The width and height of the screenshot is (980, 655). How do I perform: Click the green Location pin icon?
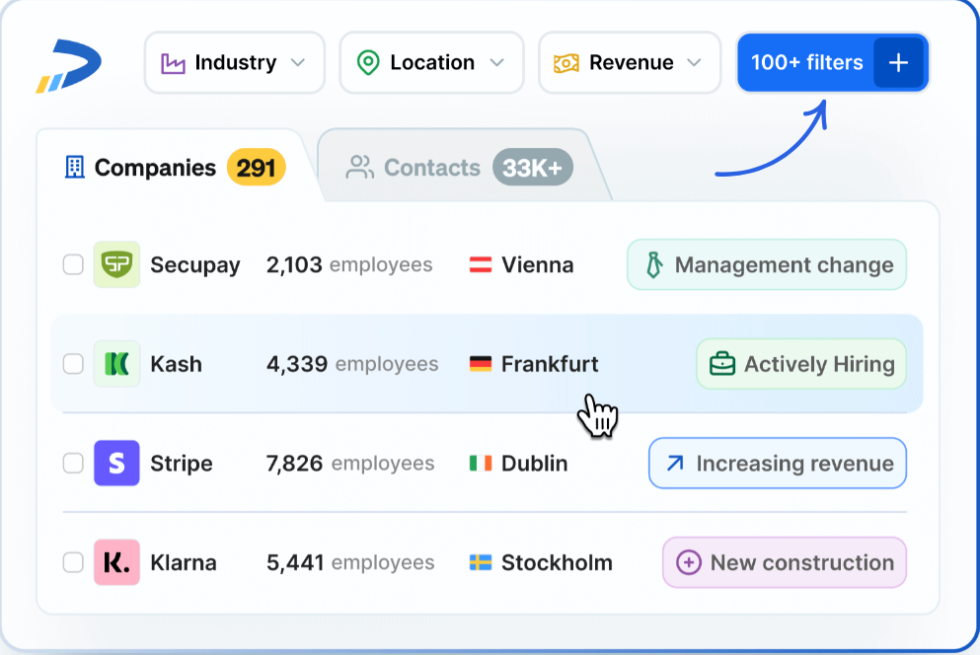coord(369,62)
